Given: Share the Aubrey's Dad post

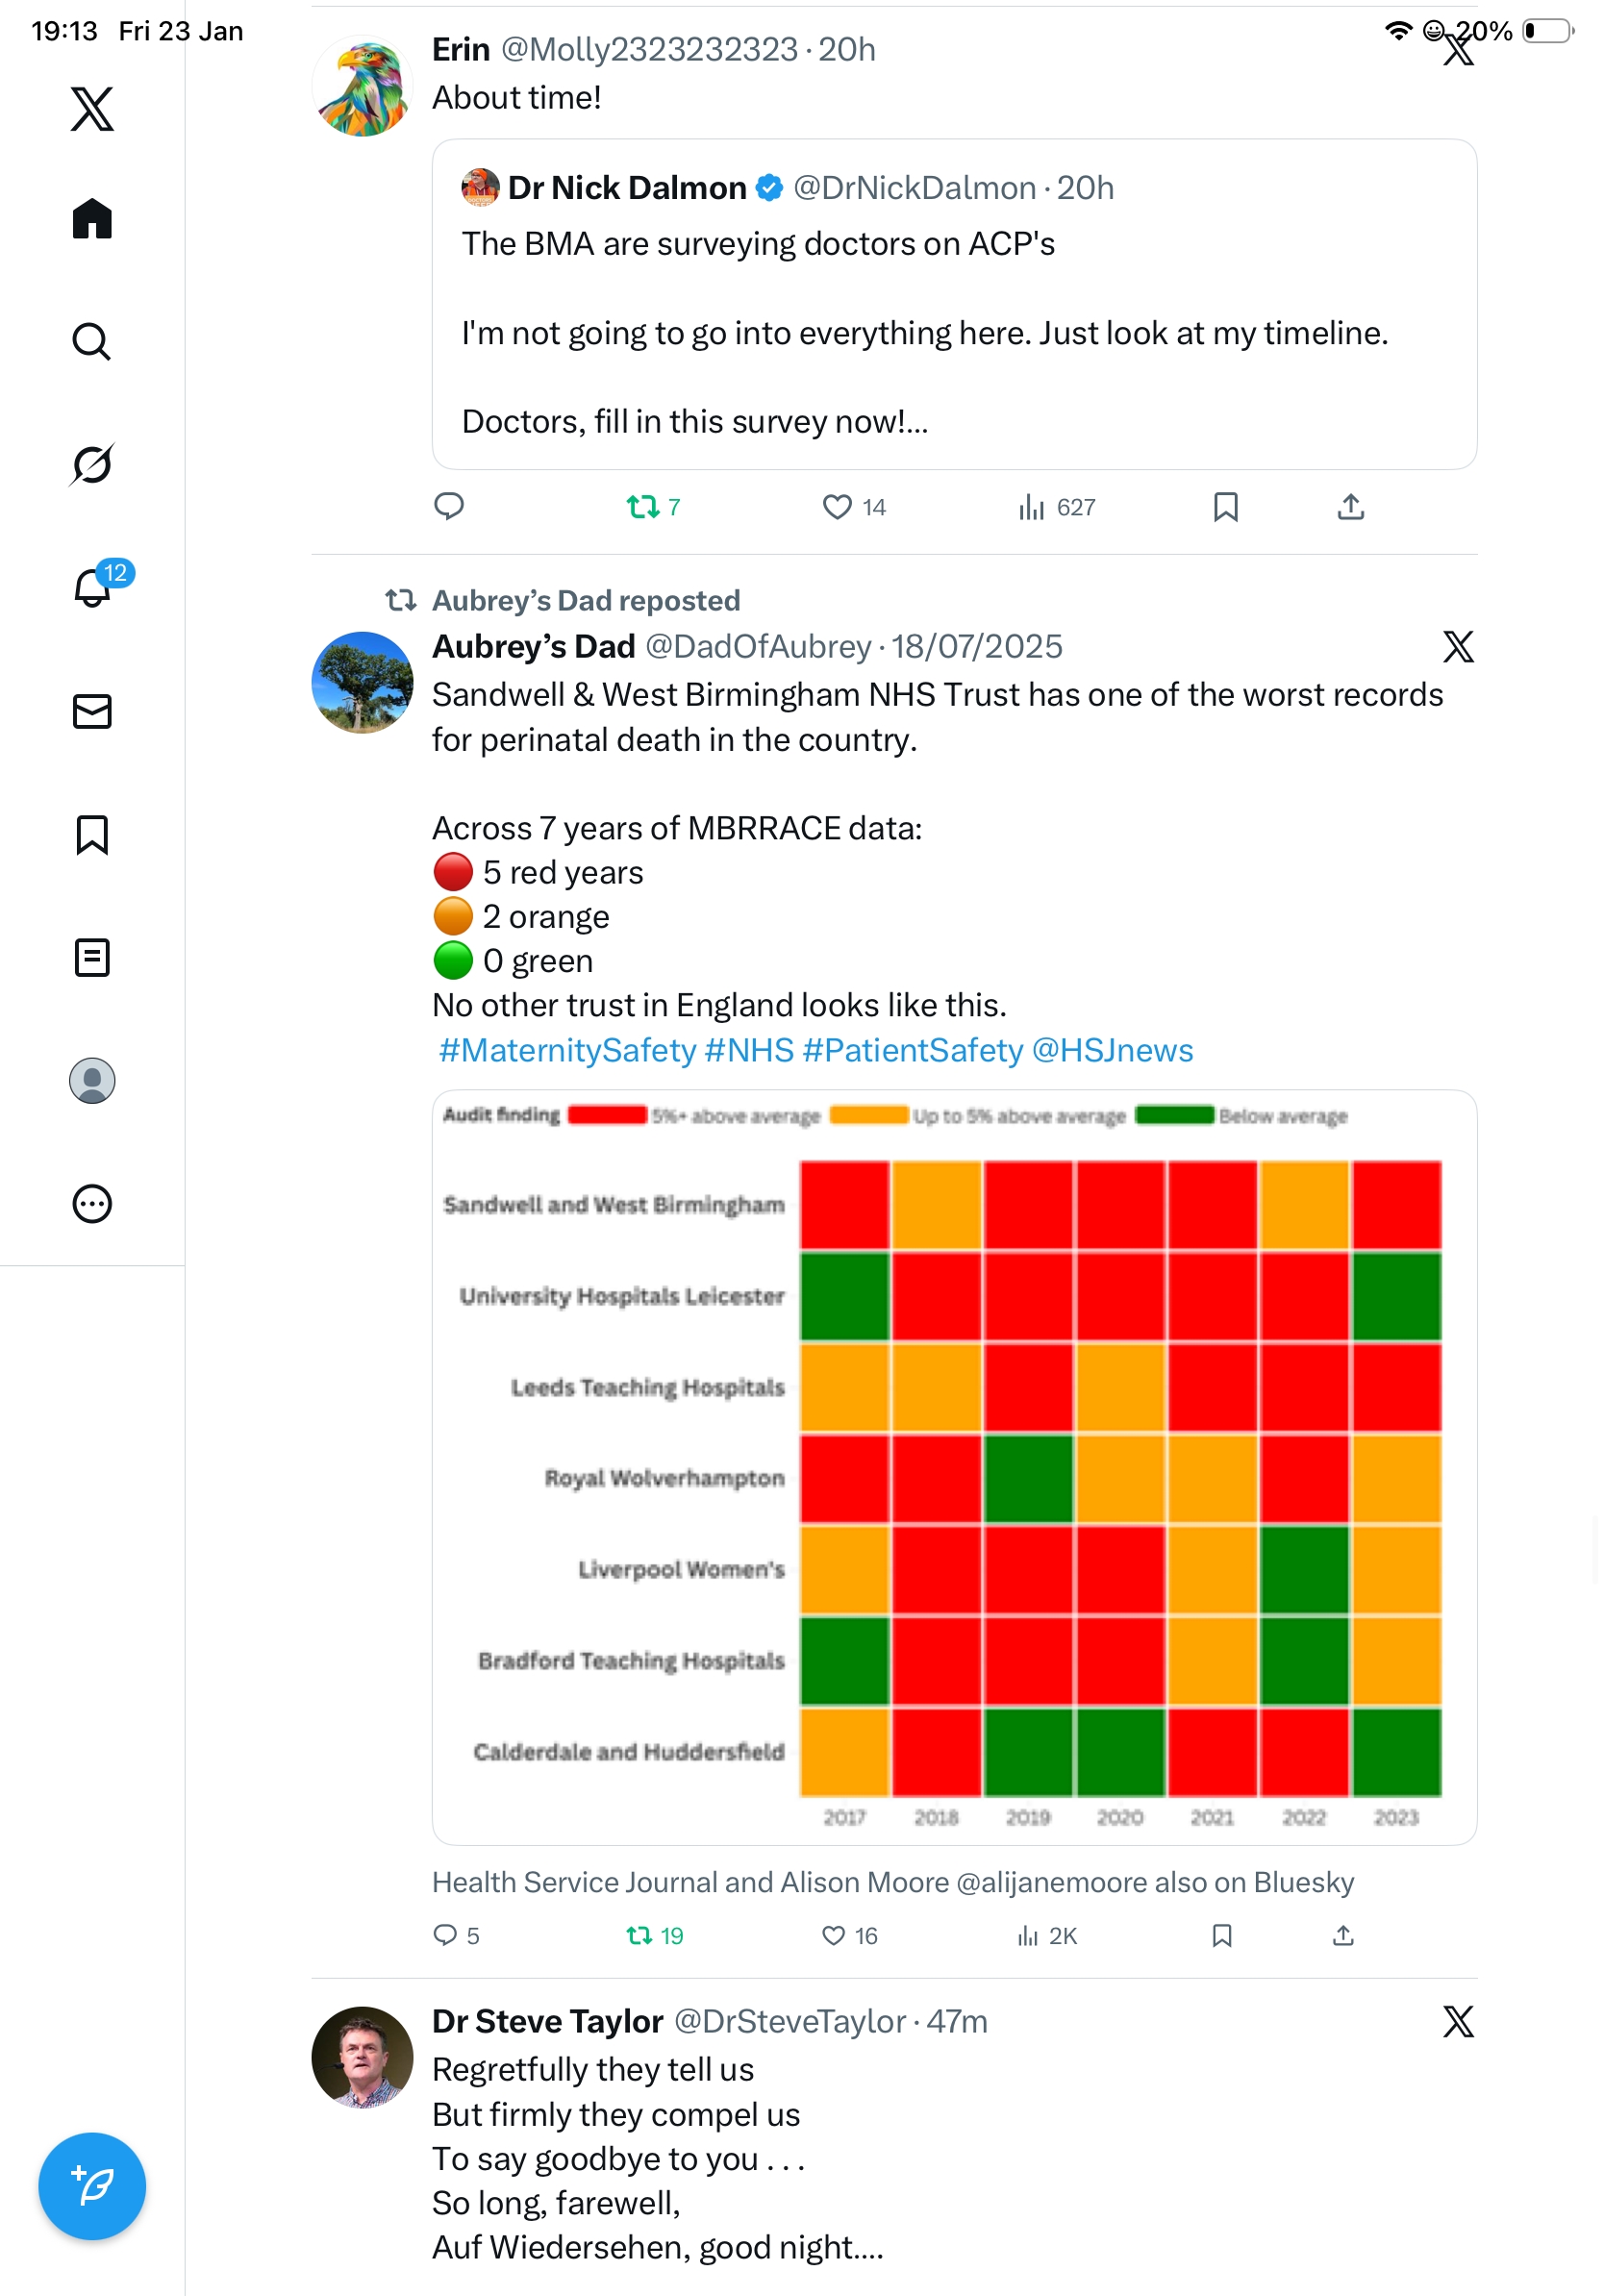Looking at the screenshot, I should (x=1343, y=1935).
